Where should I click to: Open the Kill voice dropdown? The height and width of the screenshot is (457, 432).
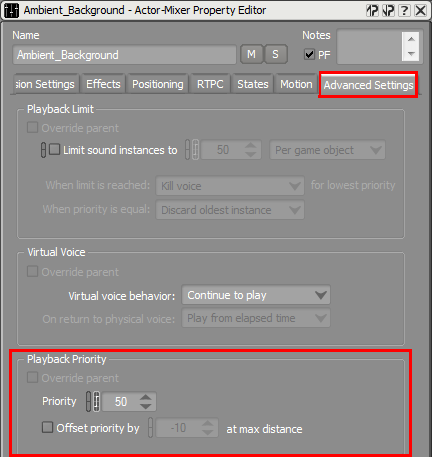230,186
